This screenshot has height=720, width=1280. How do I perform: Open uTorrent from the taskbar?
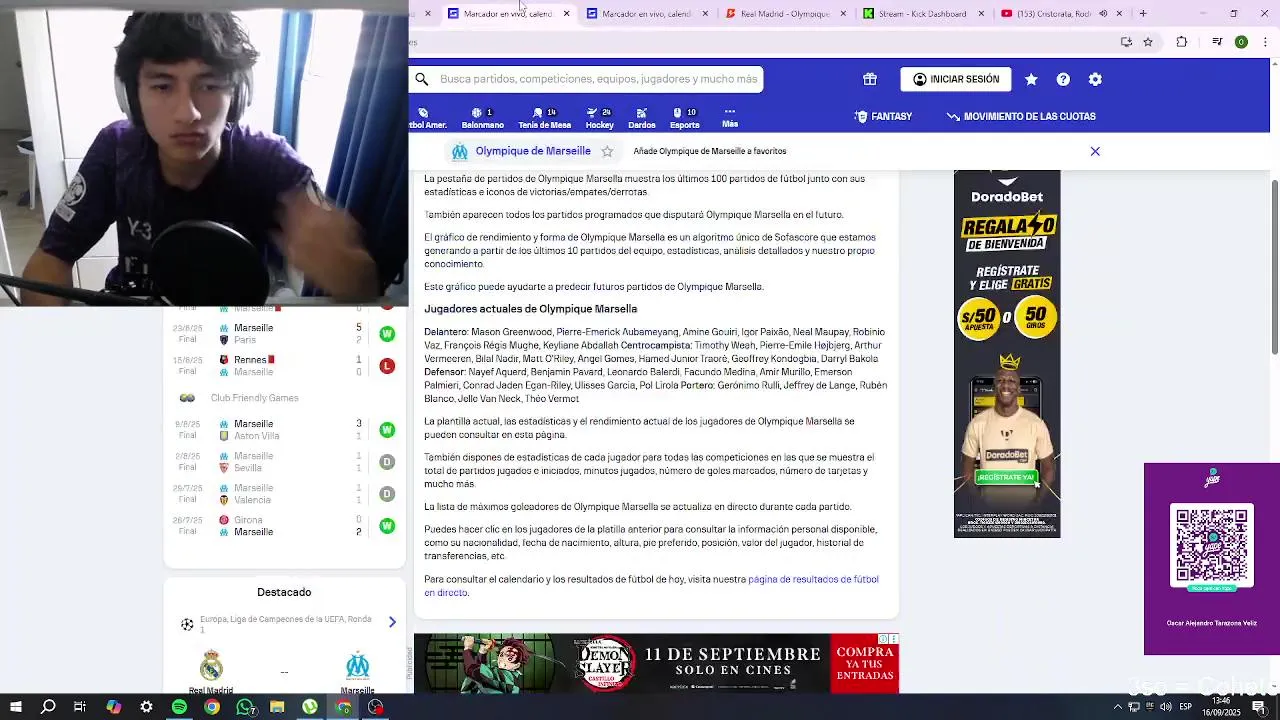tap(310, 707)
